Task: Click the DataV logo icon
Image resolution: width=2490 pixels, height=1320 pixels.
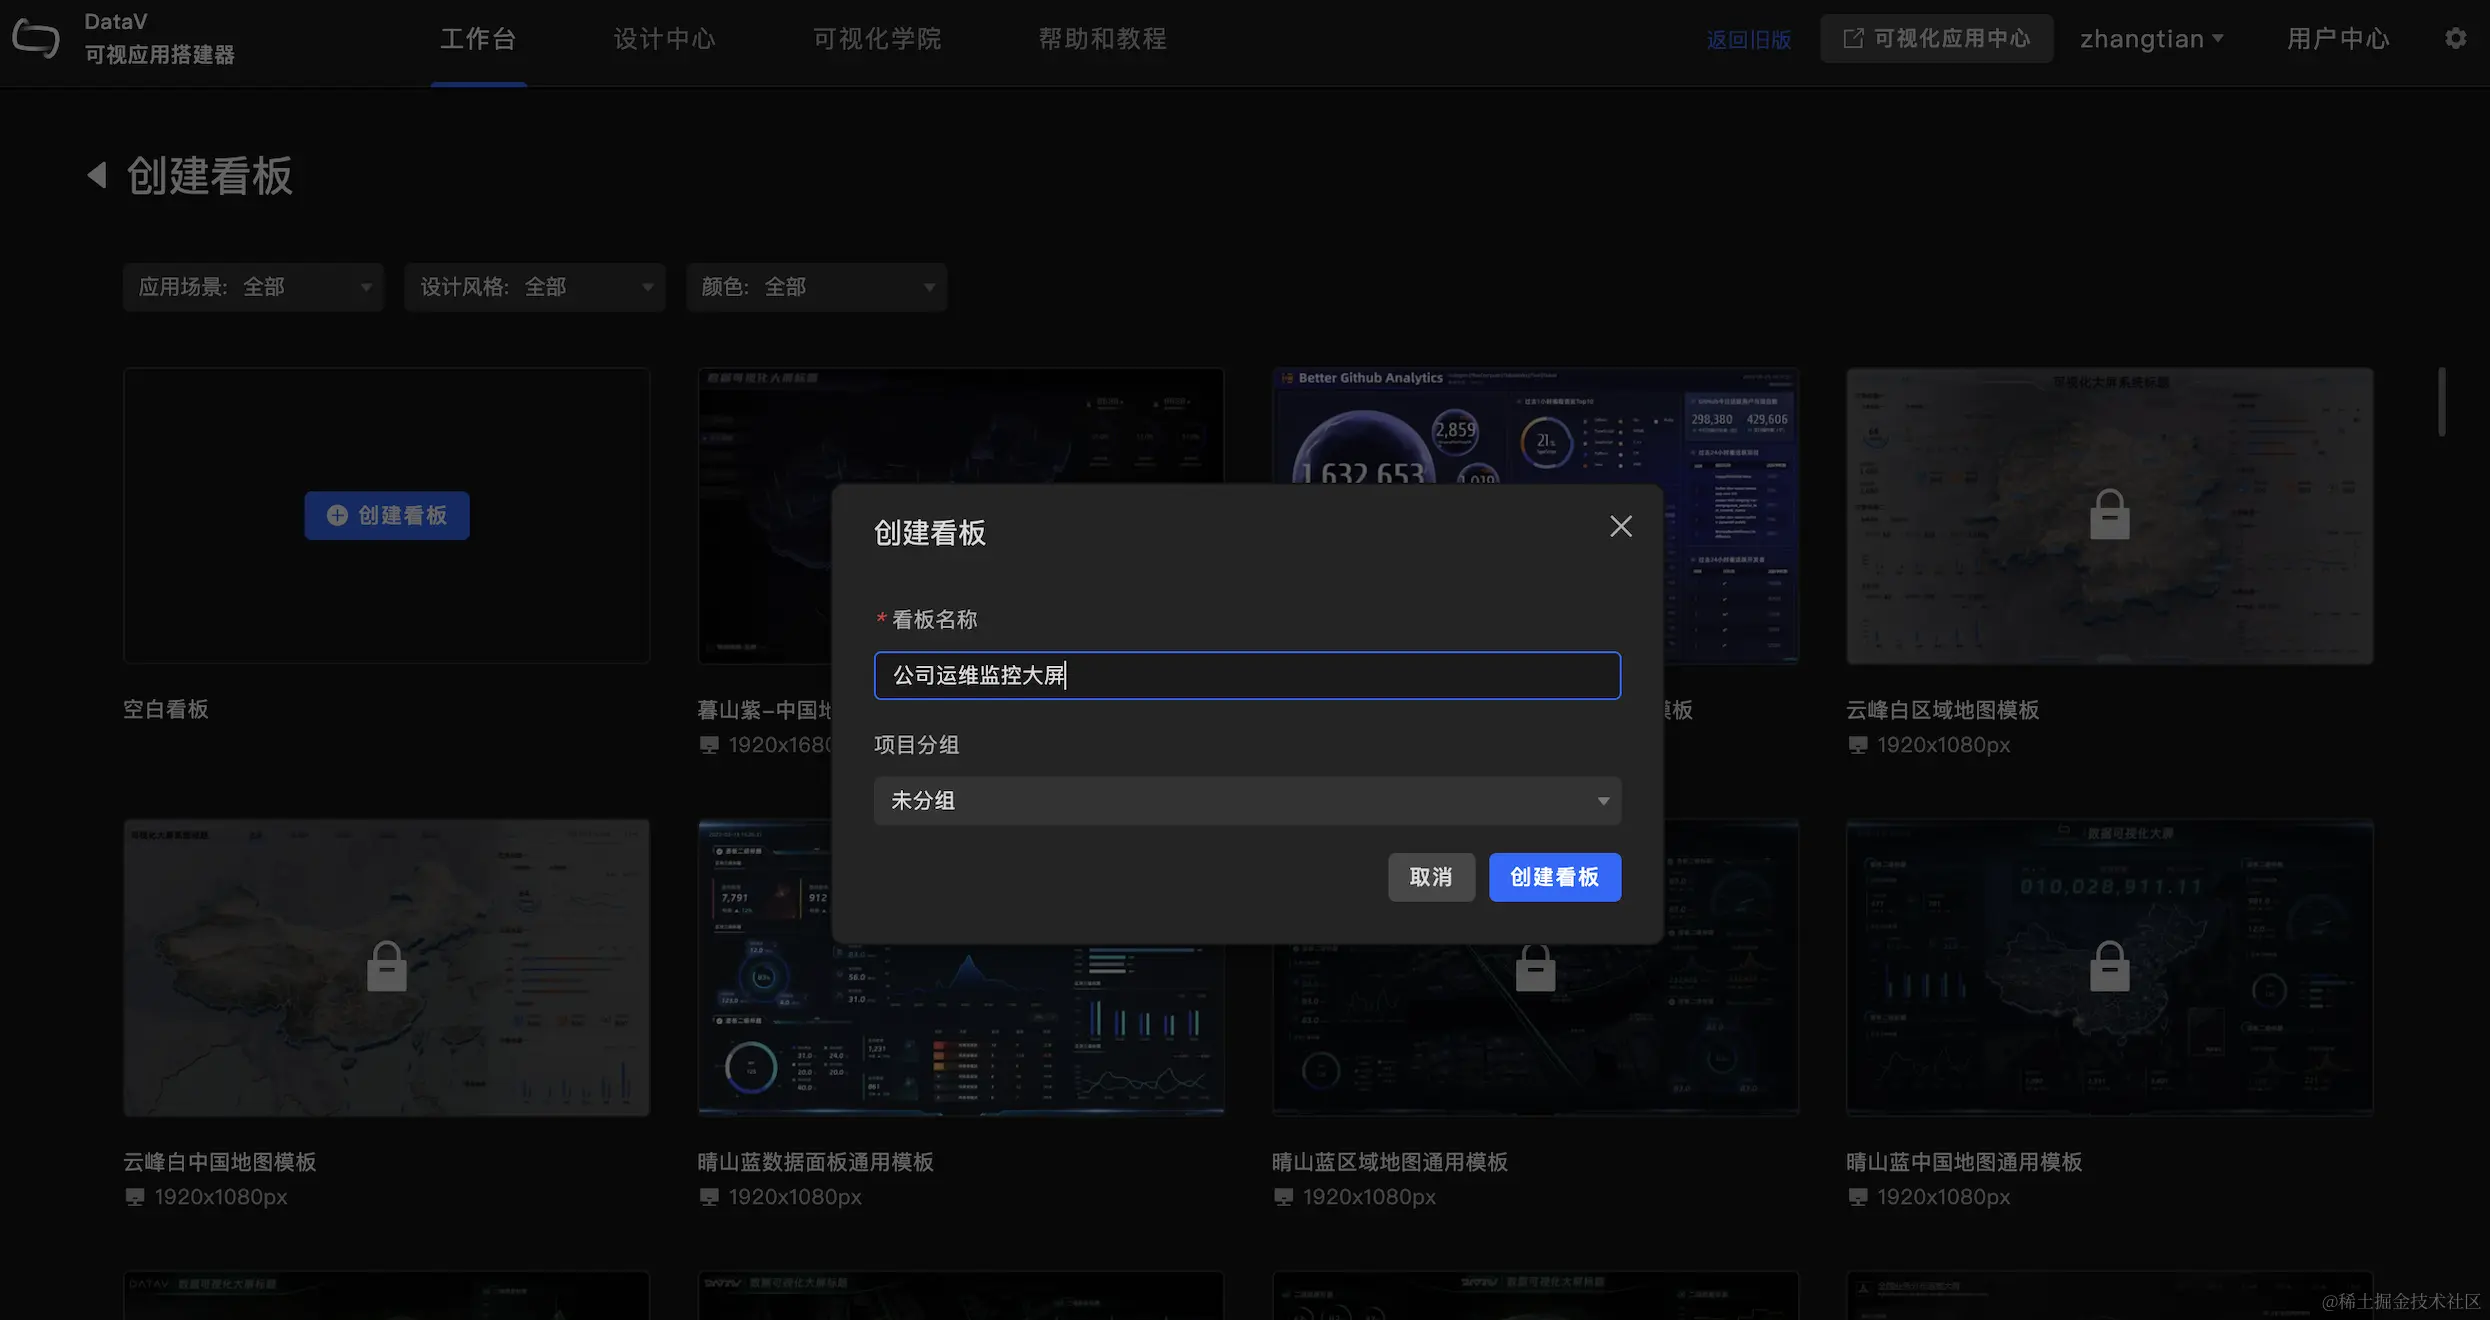Action: pyautogui.click(x=36, y=39)
